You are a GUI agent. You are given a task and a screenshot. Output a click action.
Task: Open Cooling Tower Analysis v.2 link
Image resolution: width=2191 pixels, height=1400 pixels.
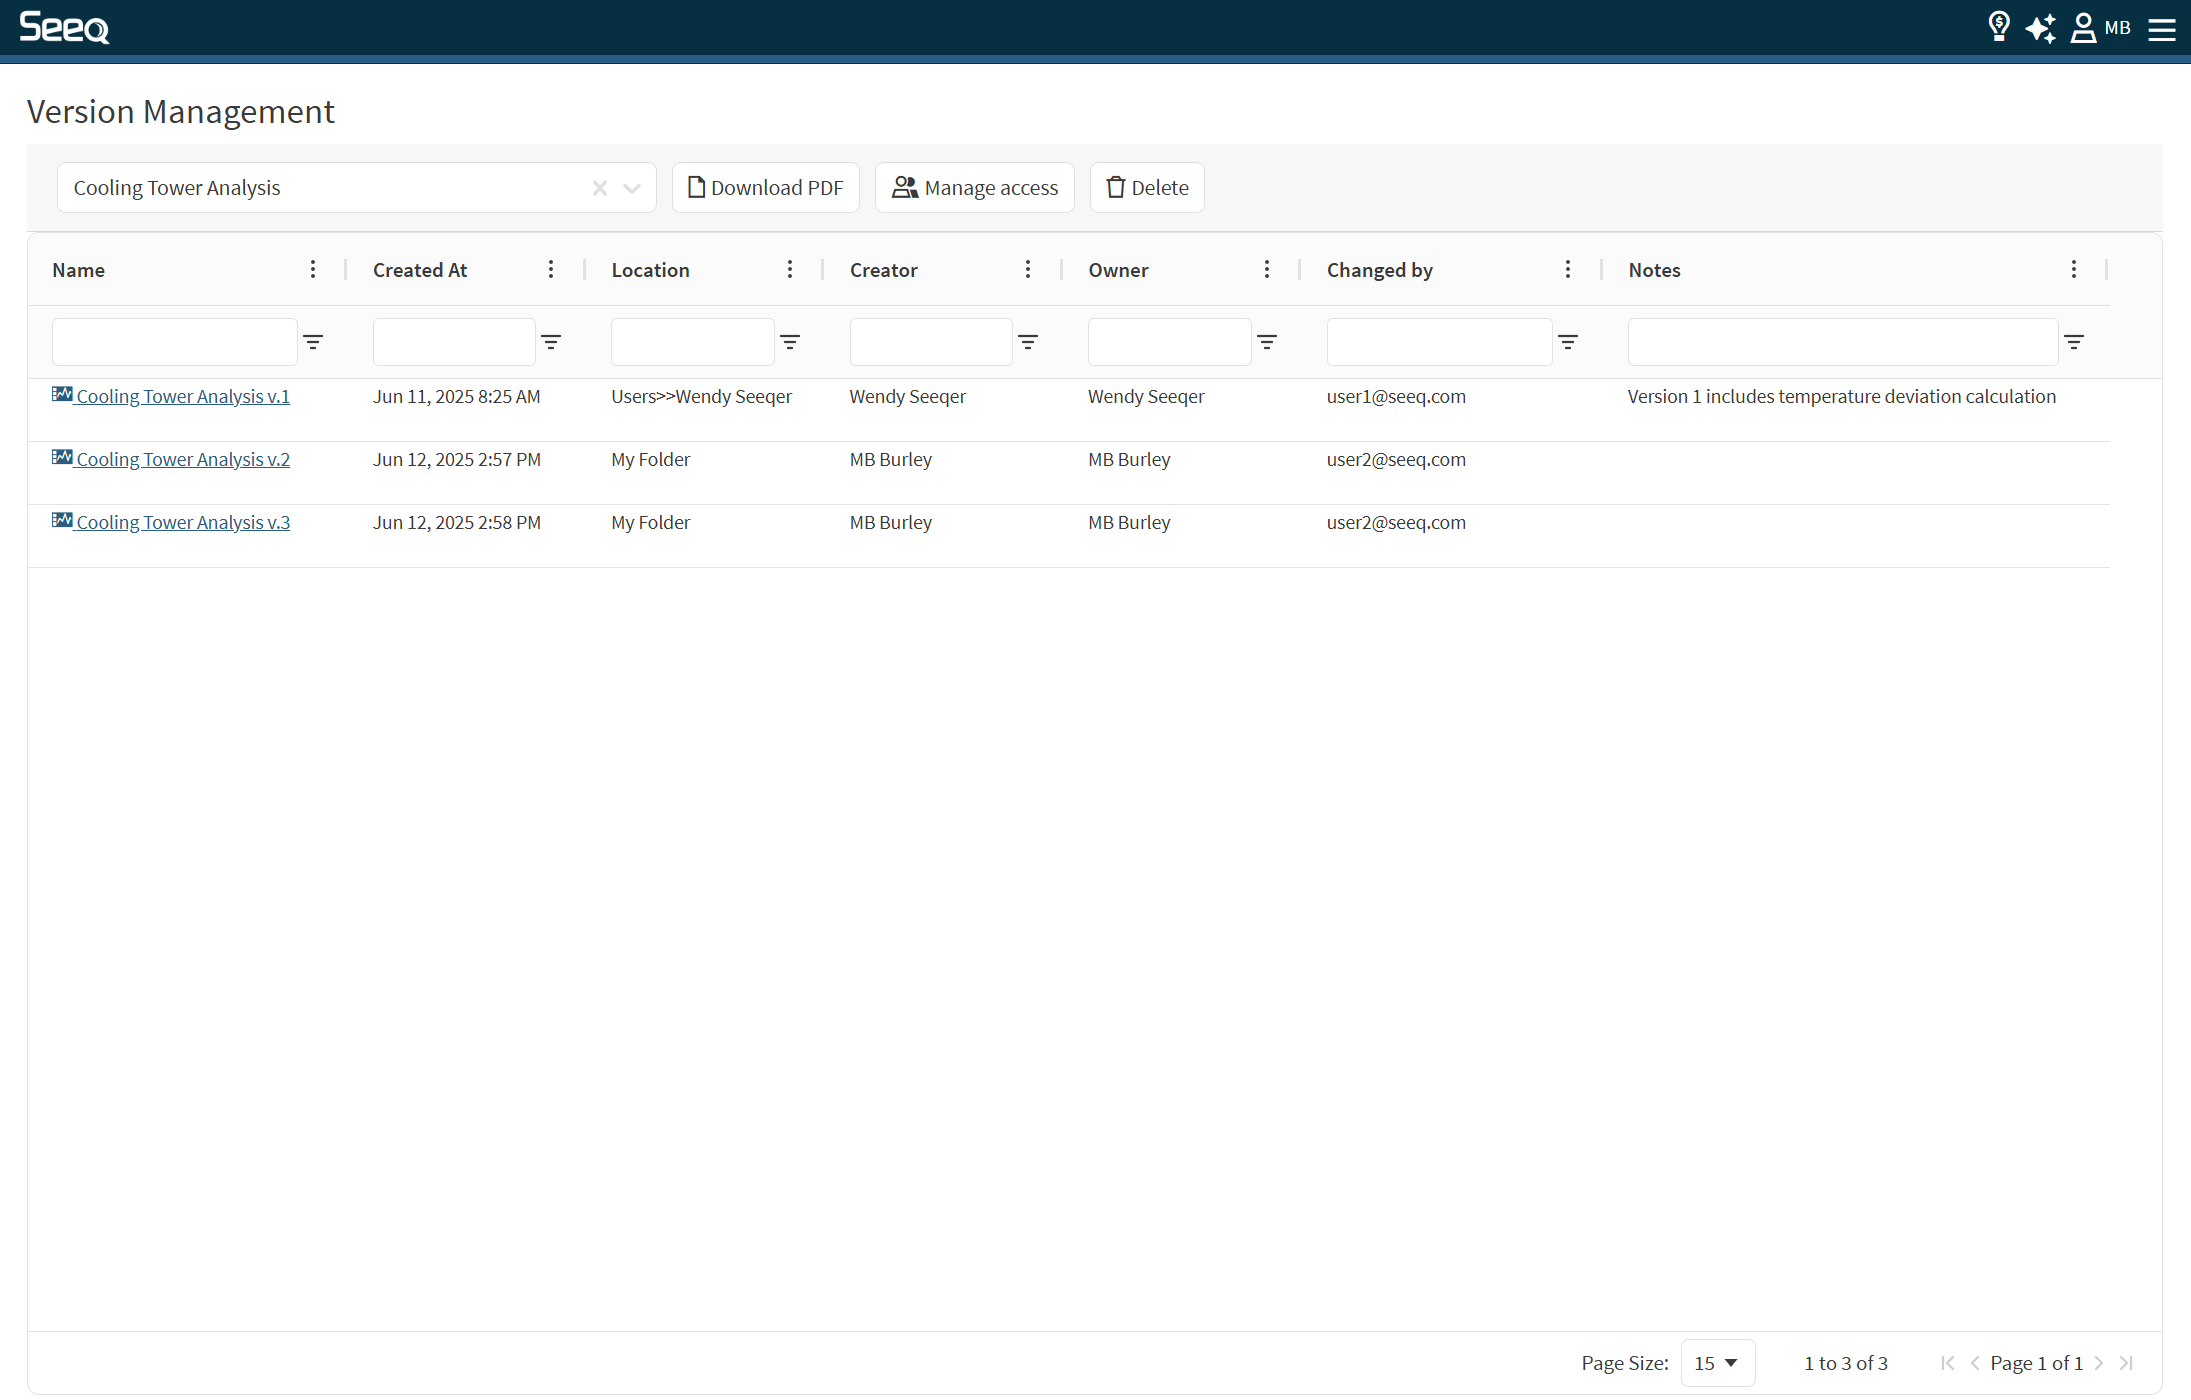183,460
